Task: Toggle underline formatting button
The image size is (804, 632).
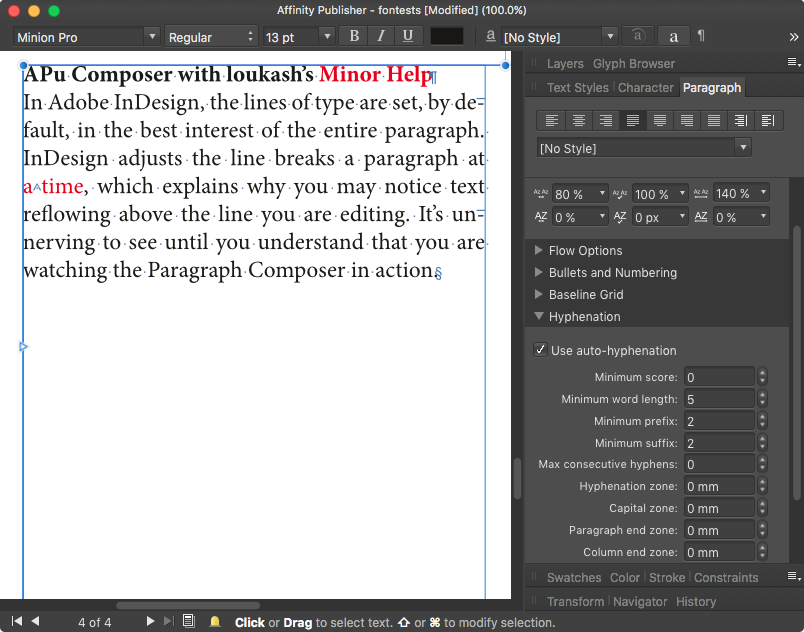Action: point(408,36)
